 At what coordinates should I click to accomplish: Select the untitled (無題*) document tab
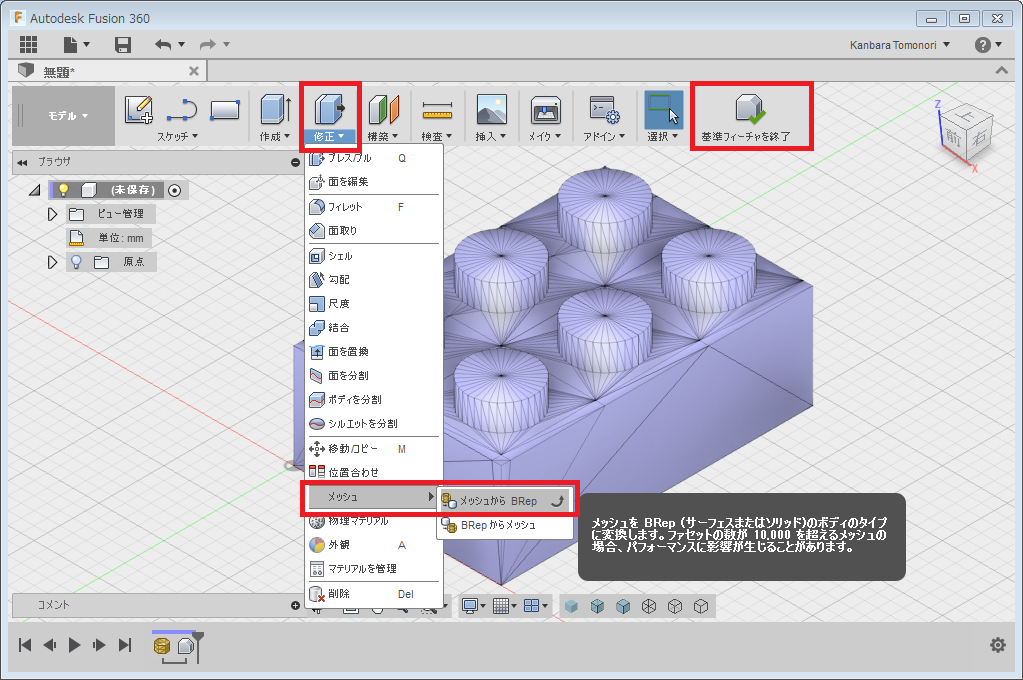pos(108,71)
